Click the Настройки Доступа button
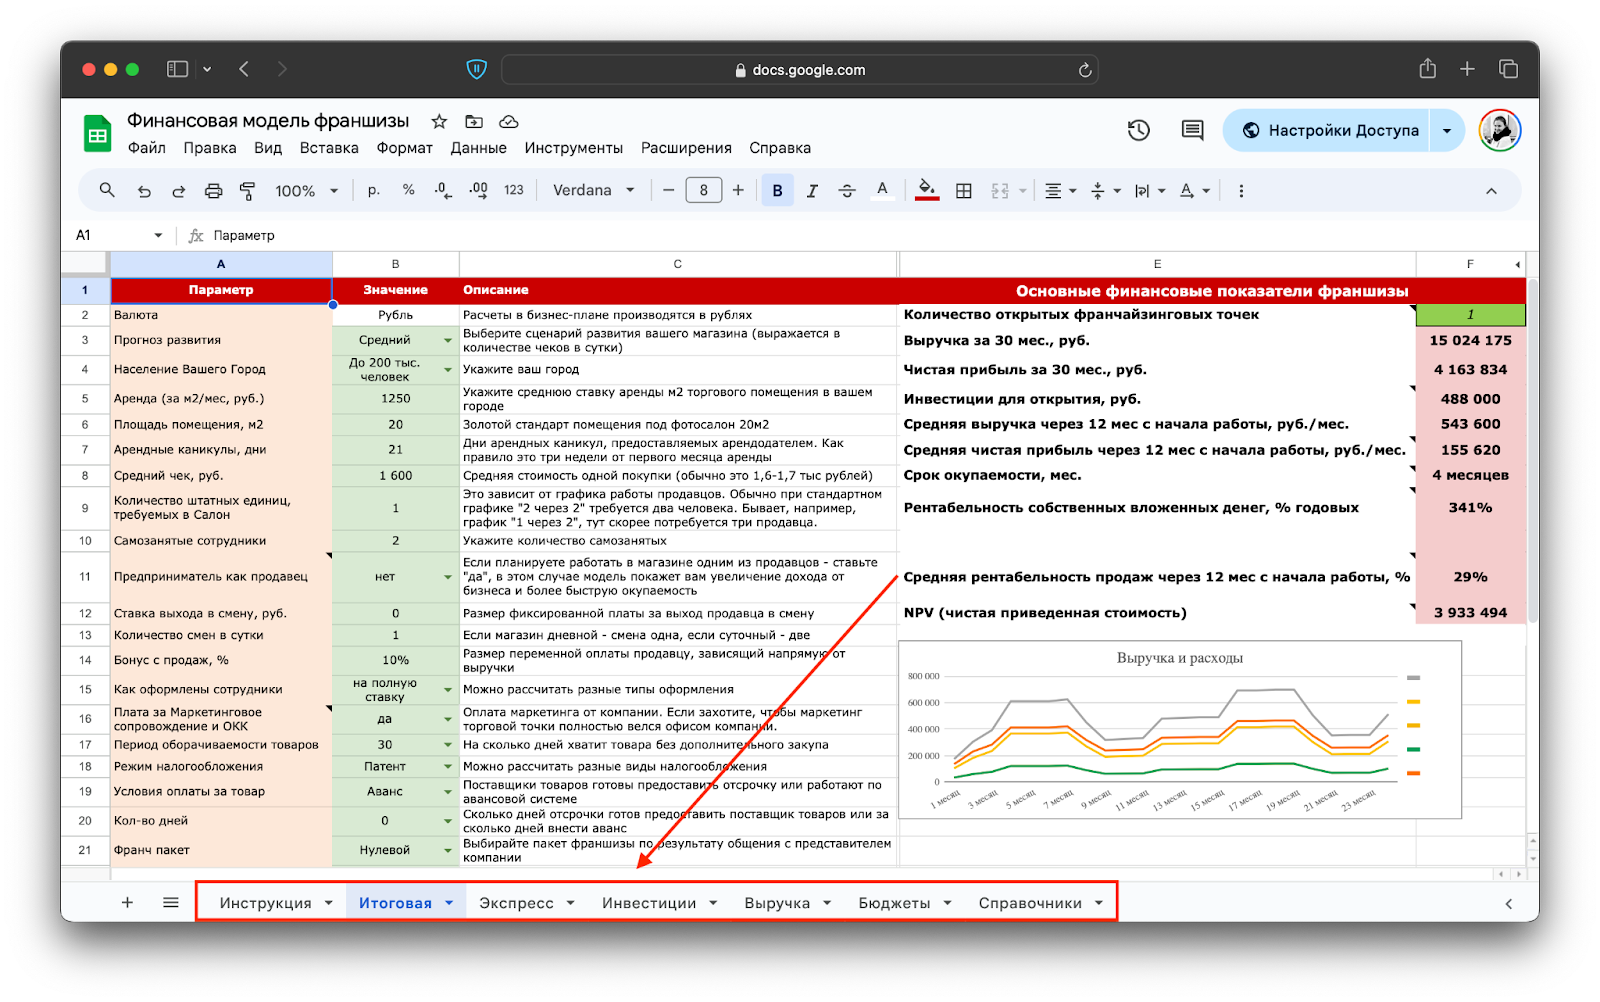Viewport: 1600px width, 1002px height. pos(1330,130)
